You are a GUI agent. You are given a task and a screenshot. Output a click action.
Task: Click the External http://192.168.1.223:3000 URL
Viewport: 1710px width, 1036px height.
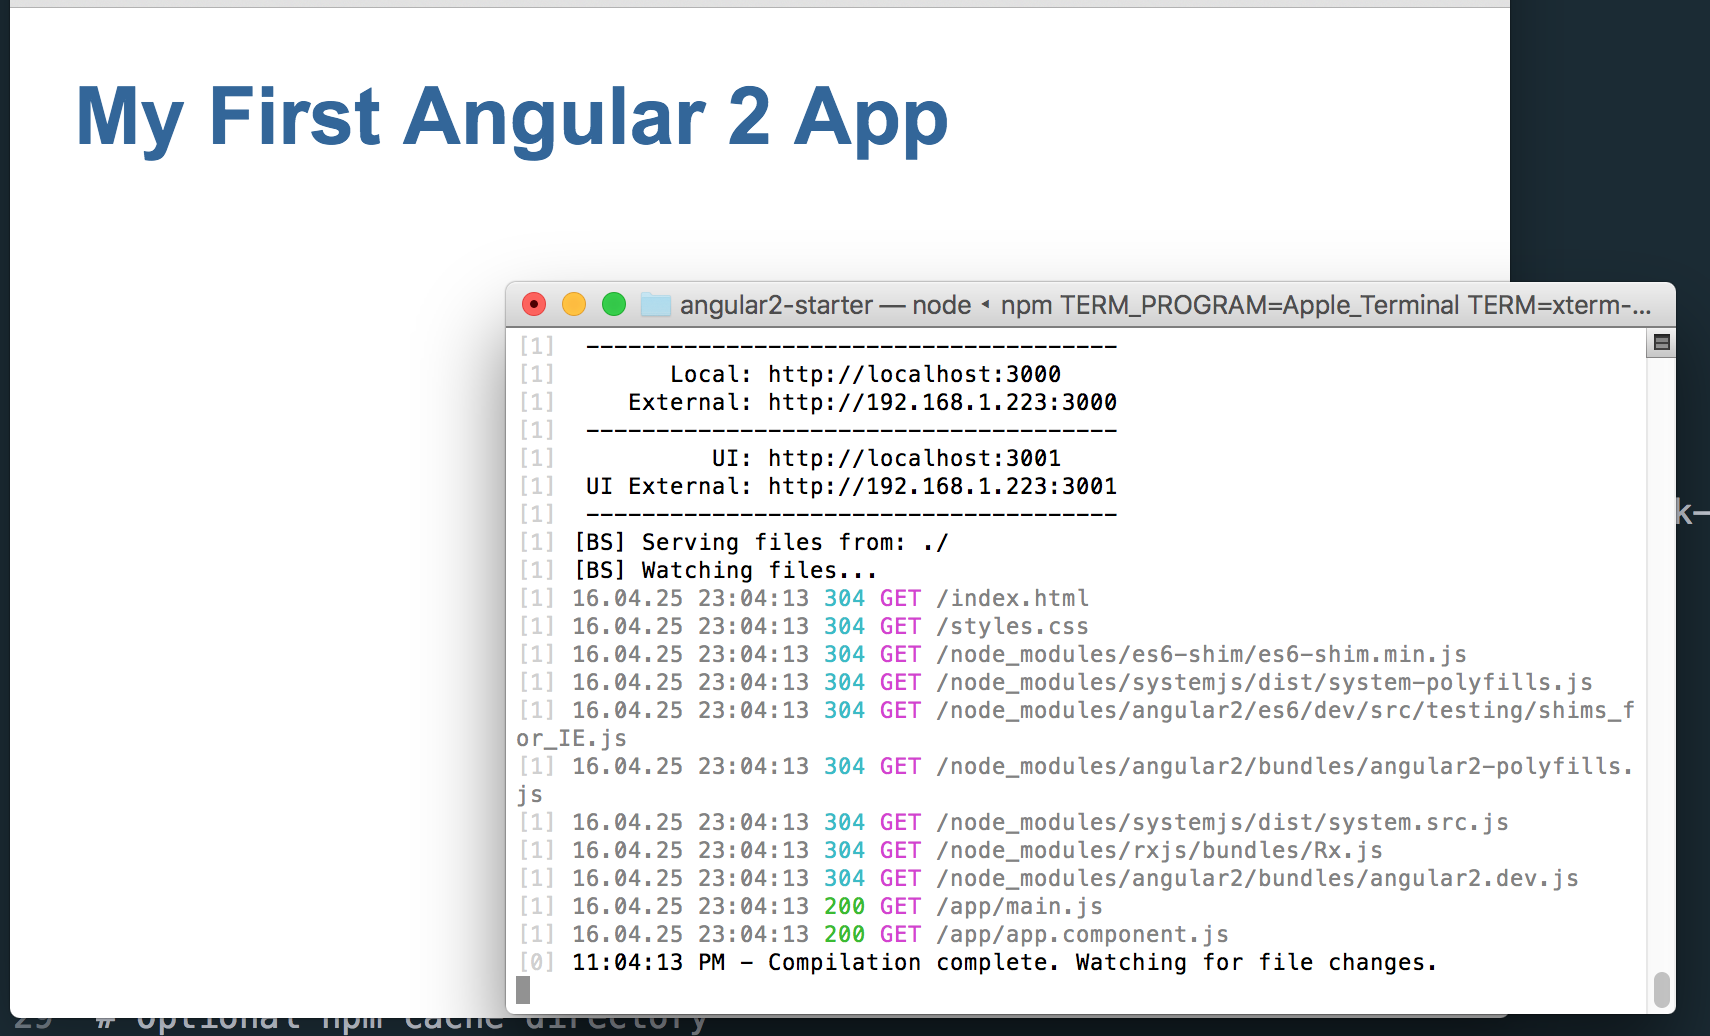coord(942,402)
